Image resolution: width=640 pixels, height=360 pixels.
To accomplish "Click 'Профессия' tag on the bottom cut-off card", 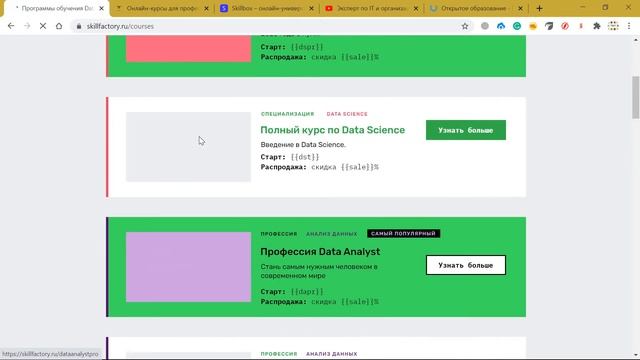I will [x=279, y=354].
